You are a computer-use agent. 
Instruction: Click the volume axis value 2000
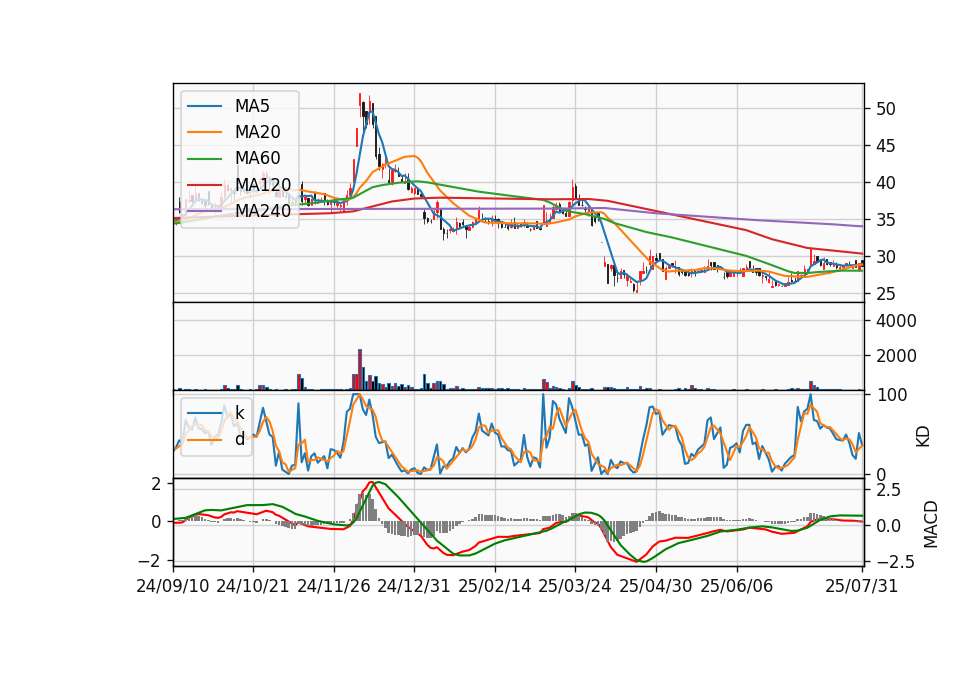(x=896, y=356)
